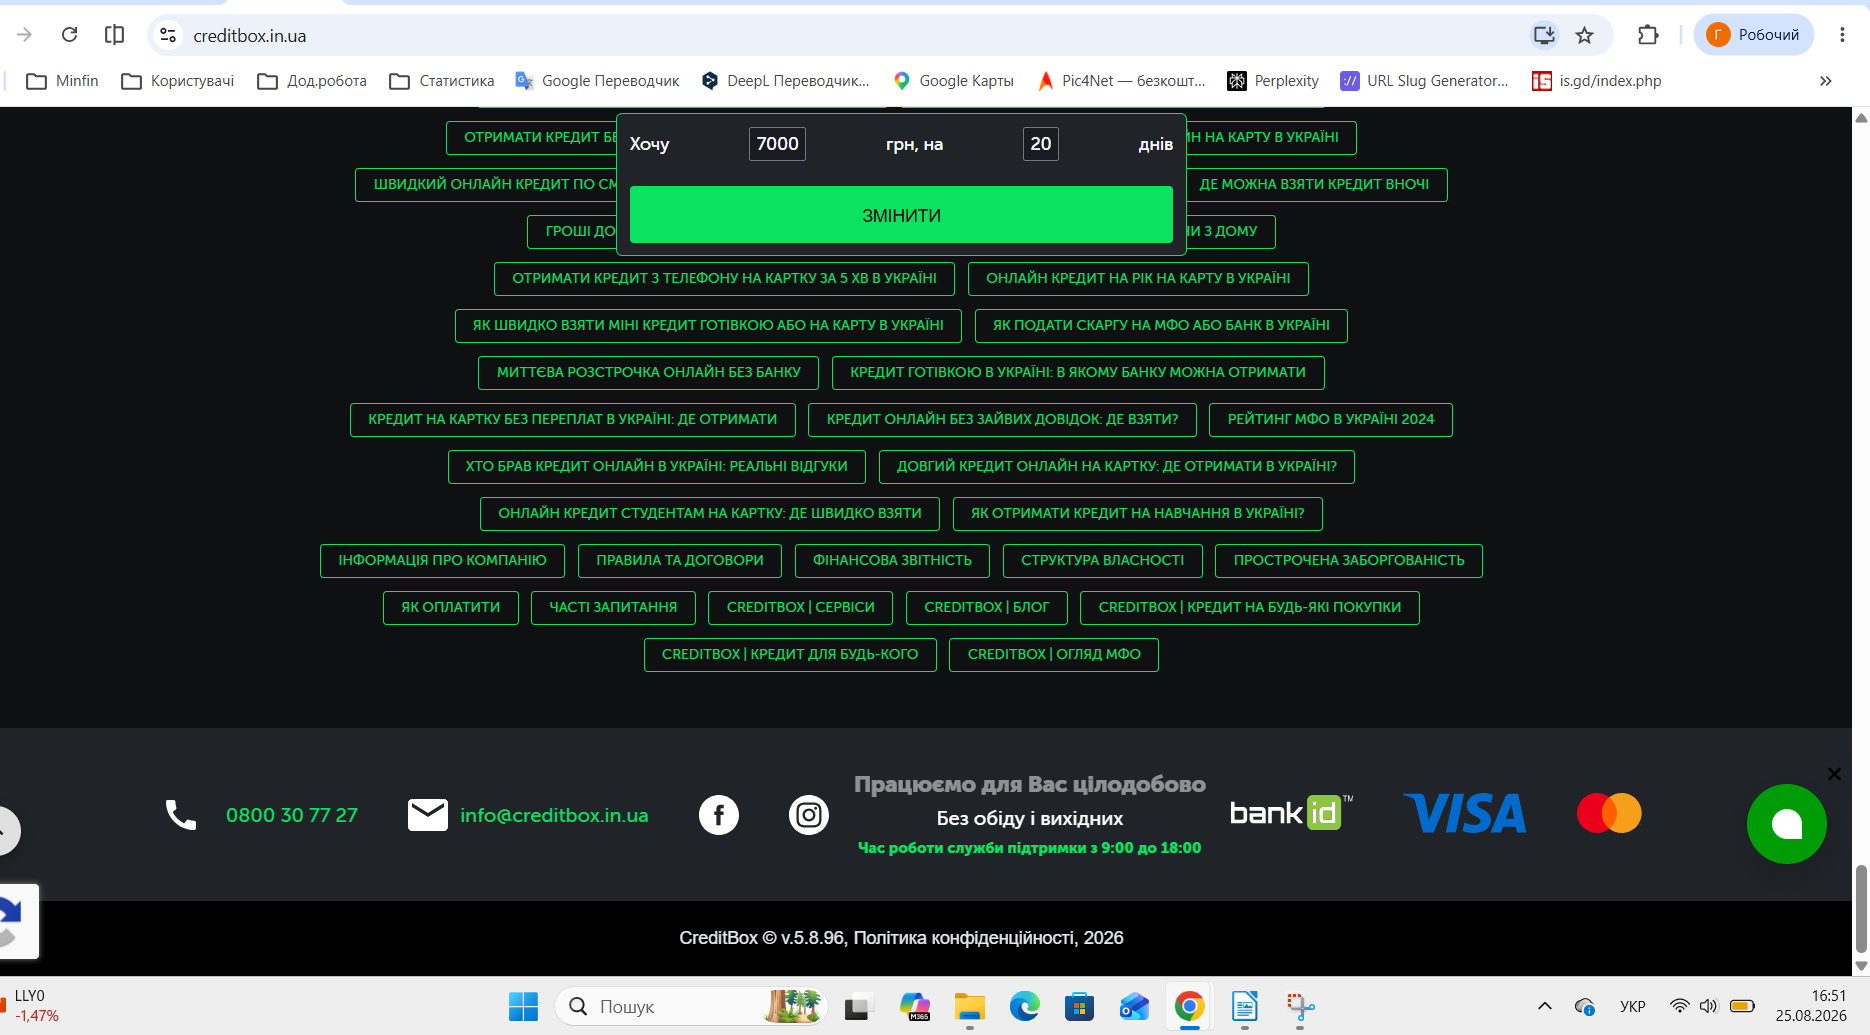Image resolution: width=1870 pixels, height=1035 pixels.
Task: Click the volume icon in system tray
Action: 1709,1006
